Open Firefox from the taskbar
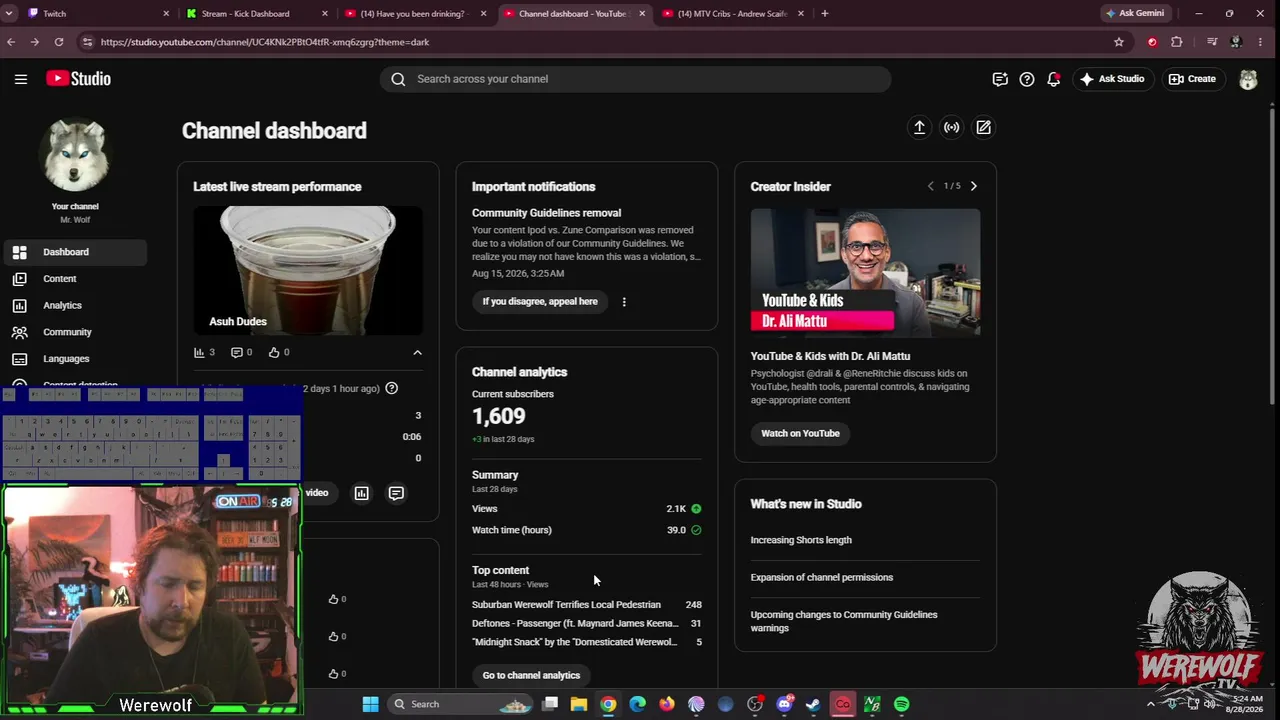1280x720 pixels. 667,704
